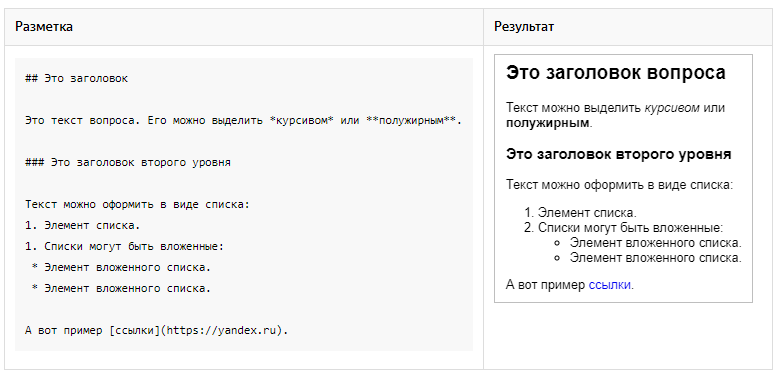Click the bold word полужирным in result
The image size is (780, 376).
click(x=547, y=123)
